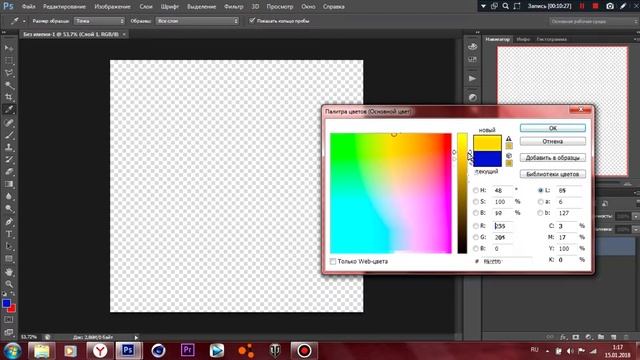
Task: Select the Lab b radio button
Action: (541, 213)
